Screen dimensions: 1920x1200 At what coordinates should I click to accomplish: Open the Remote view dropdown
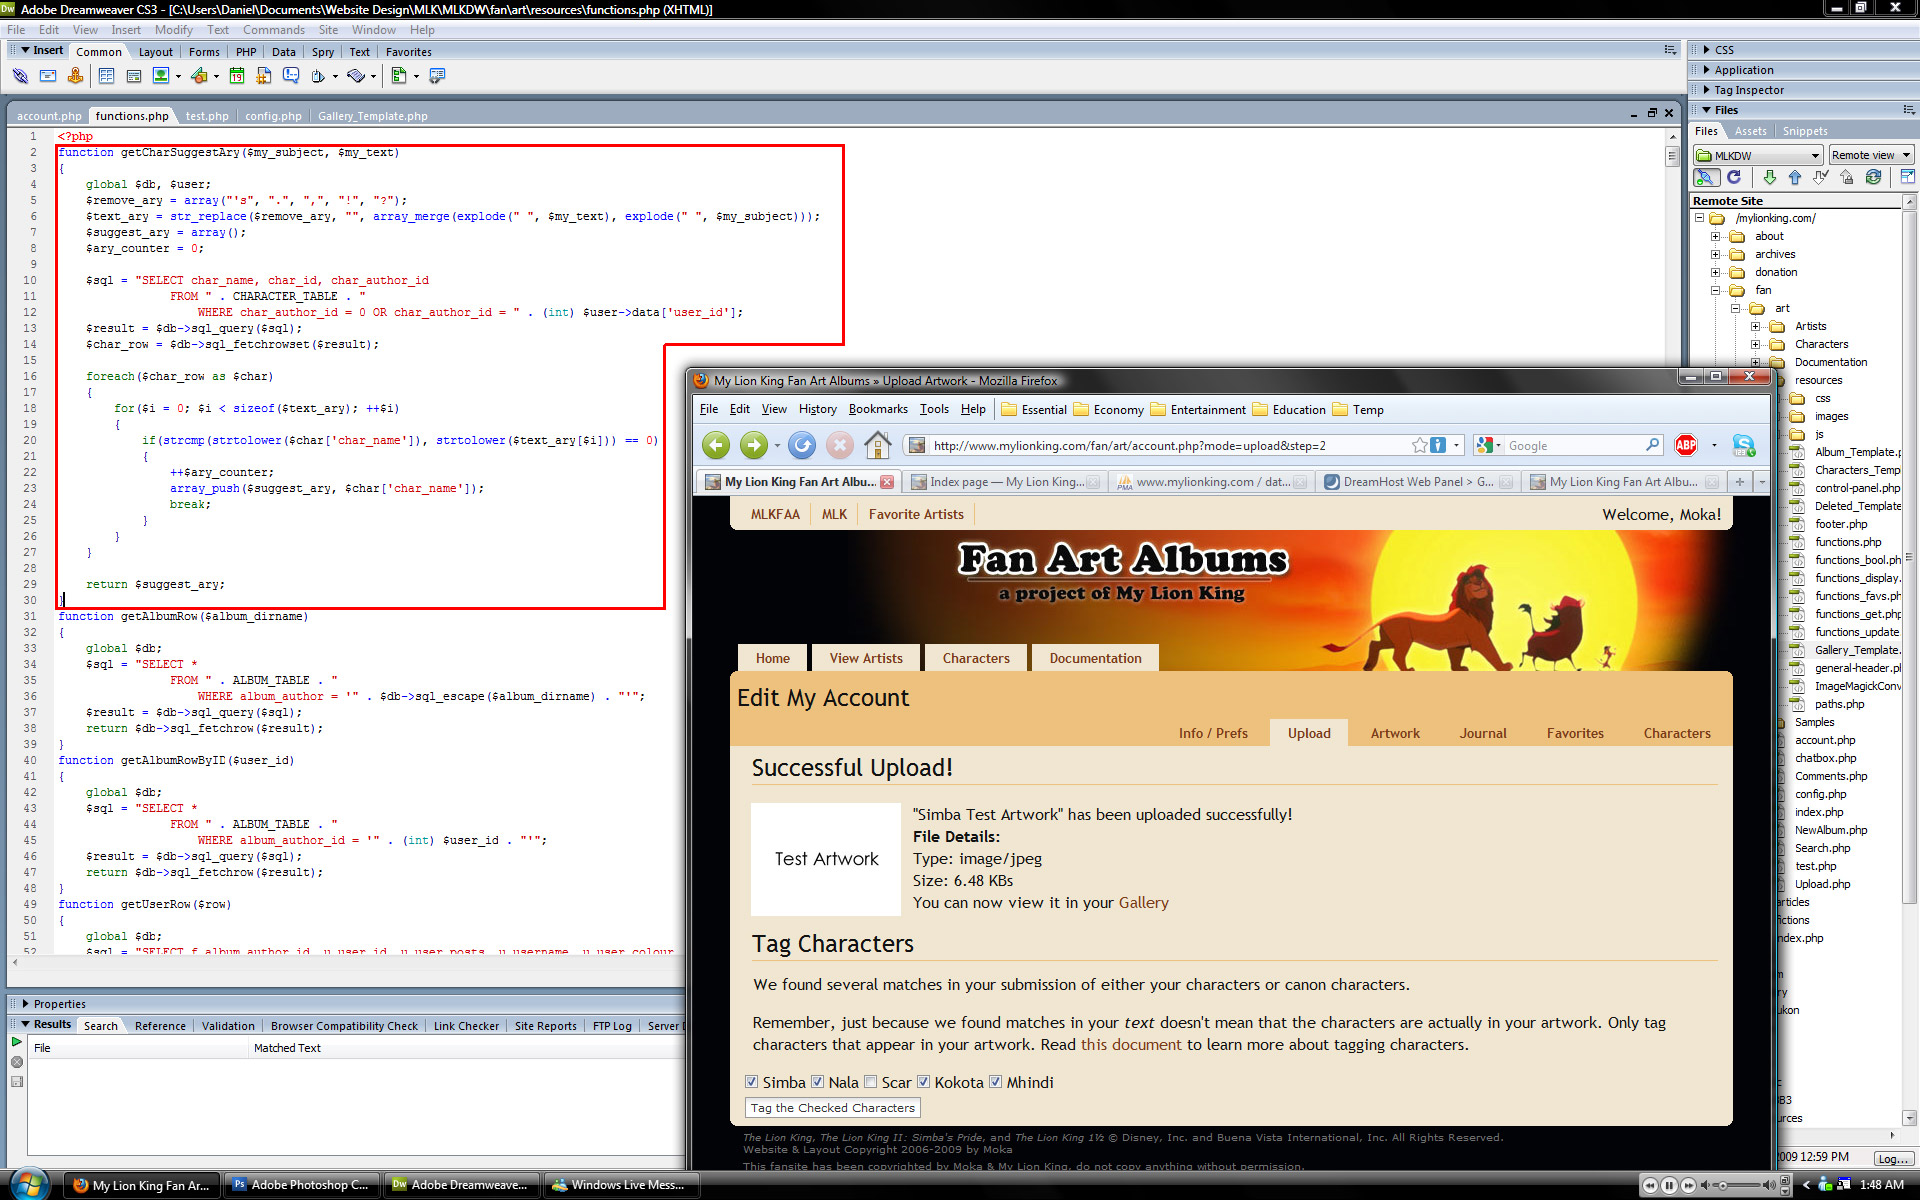[1870, 155]
